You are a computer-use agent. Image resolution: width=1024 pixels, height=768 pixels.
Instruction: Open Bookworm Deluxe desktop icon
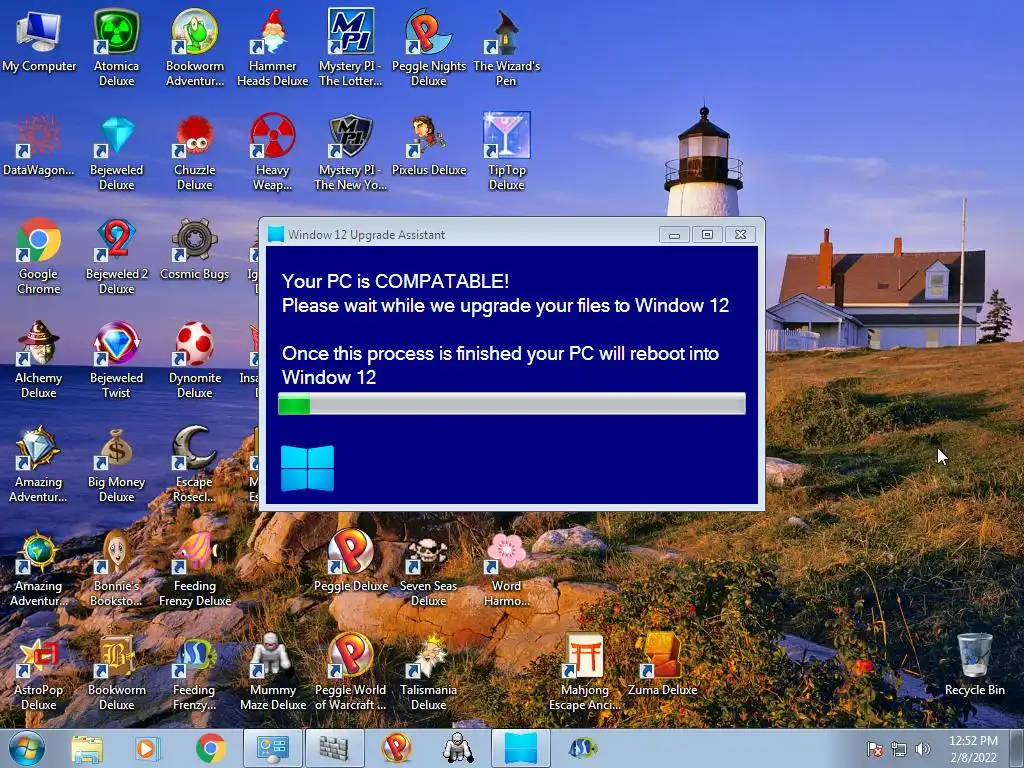tap(116, 671)
